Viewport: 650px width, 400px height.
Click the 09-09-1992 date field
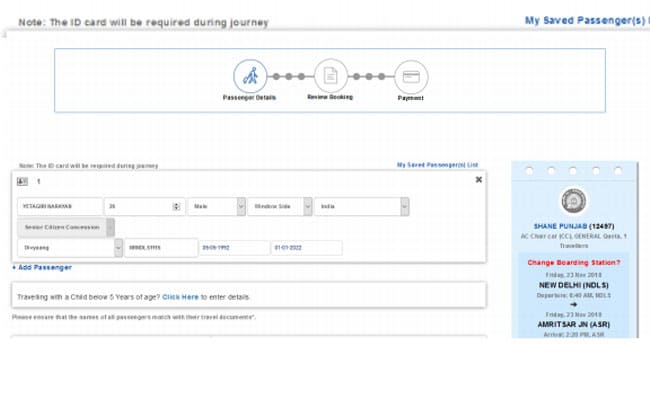point(233,247)
